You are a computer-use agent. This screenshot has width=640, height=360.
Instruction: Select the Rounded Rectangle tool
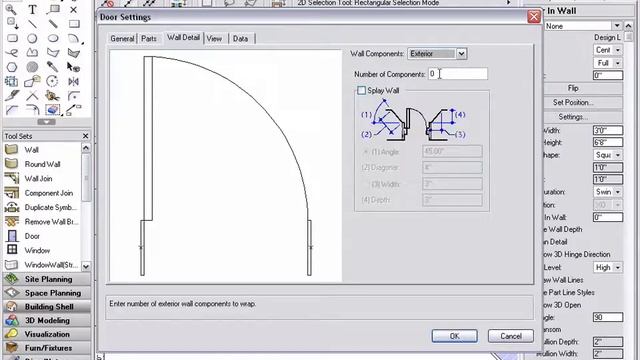click(12, 38)
